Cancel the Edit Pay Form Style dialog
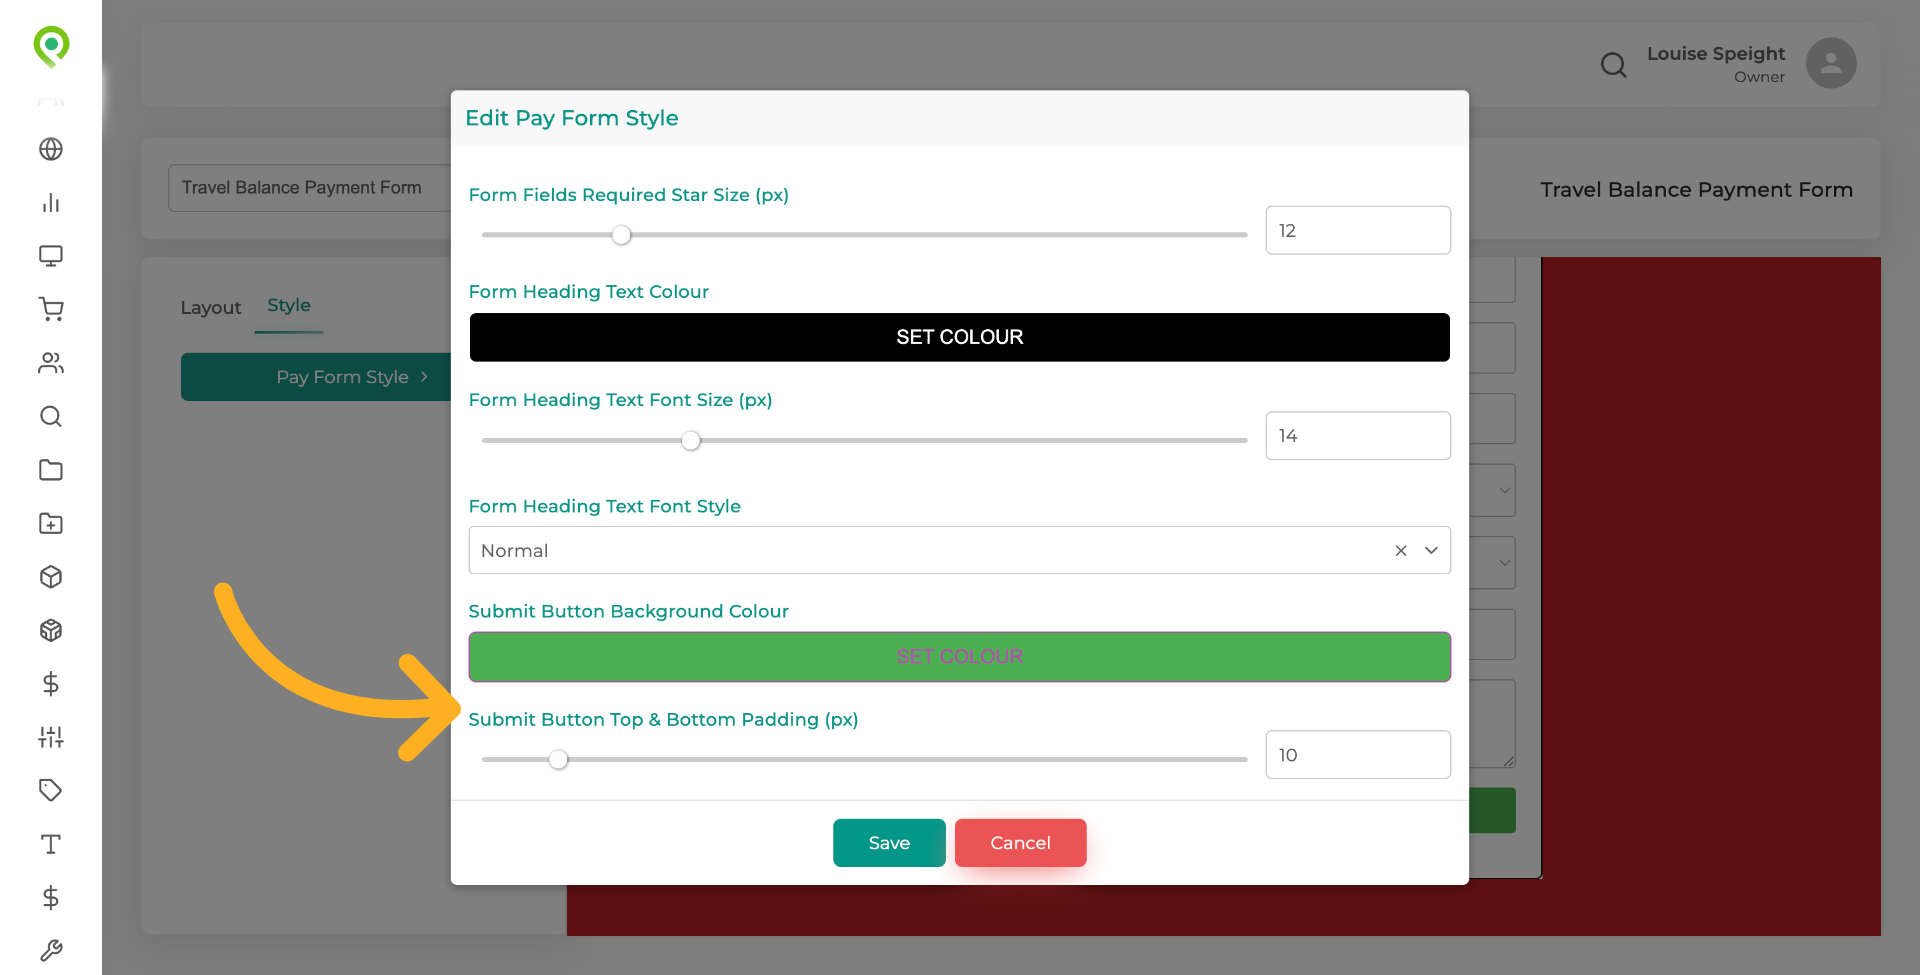 (x=1020, y=843)
